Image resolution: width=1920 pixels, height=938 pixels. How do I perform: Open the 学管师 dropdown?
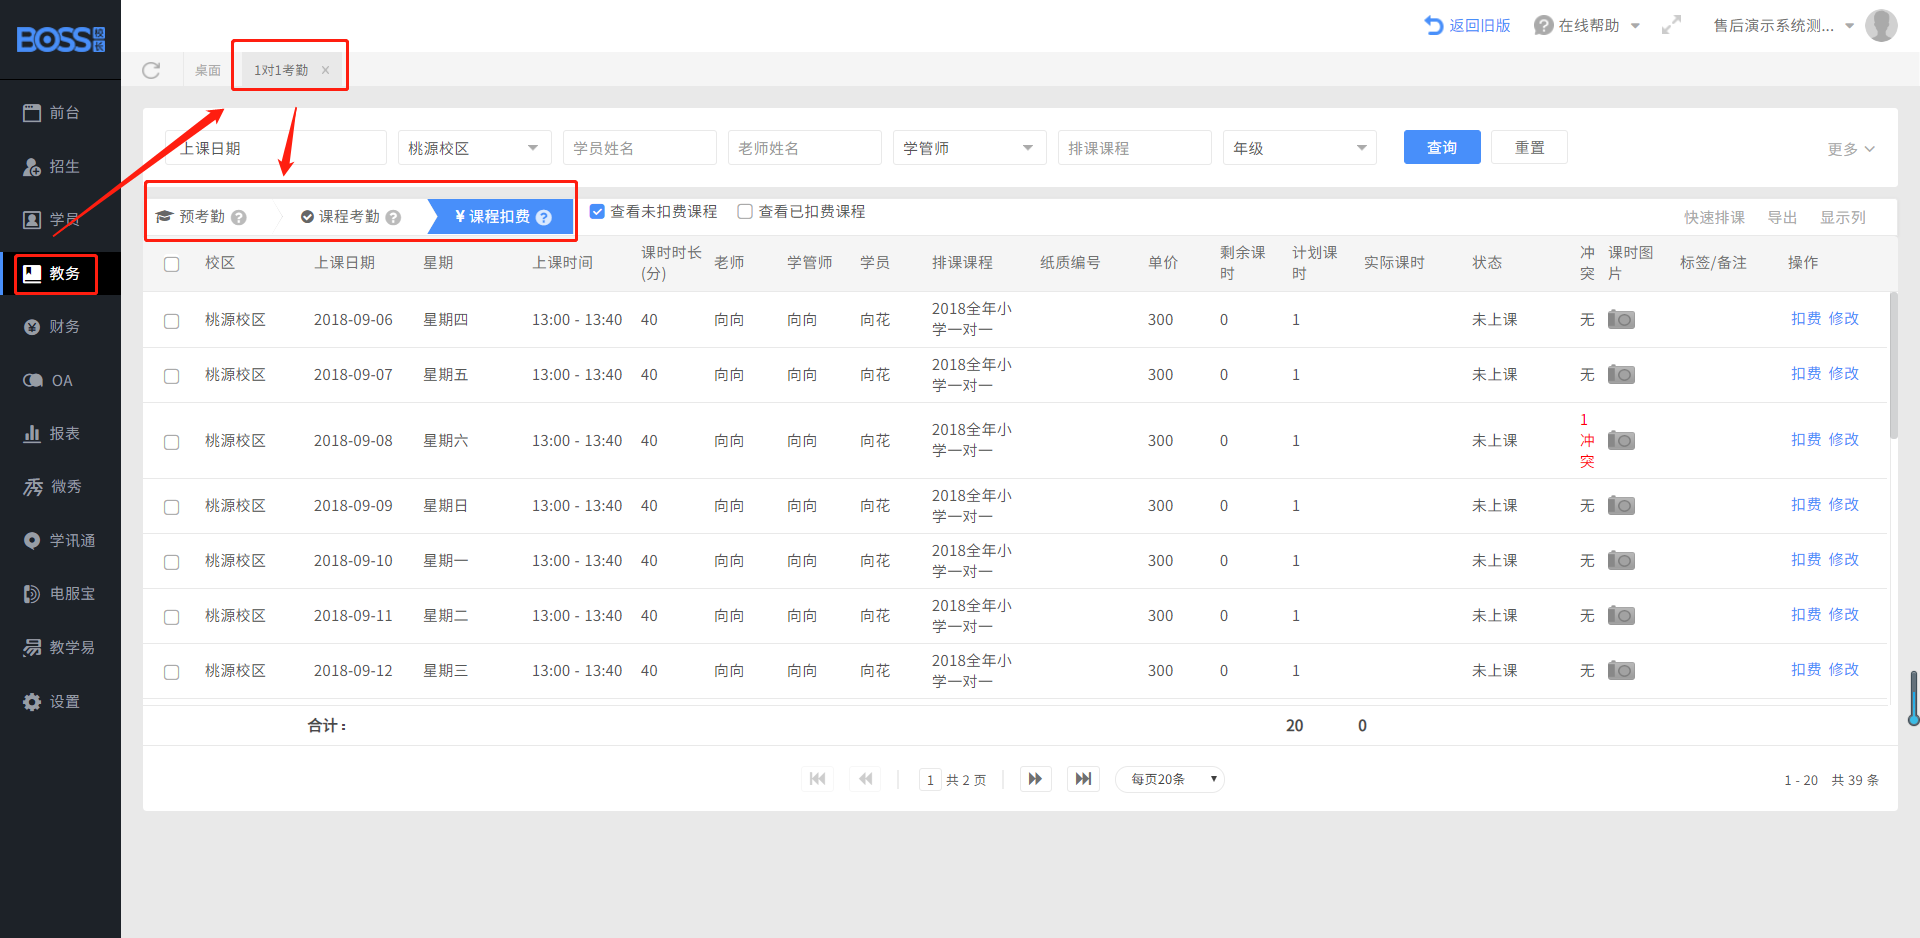(970, 148)
